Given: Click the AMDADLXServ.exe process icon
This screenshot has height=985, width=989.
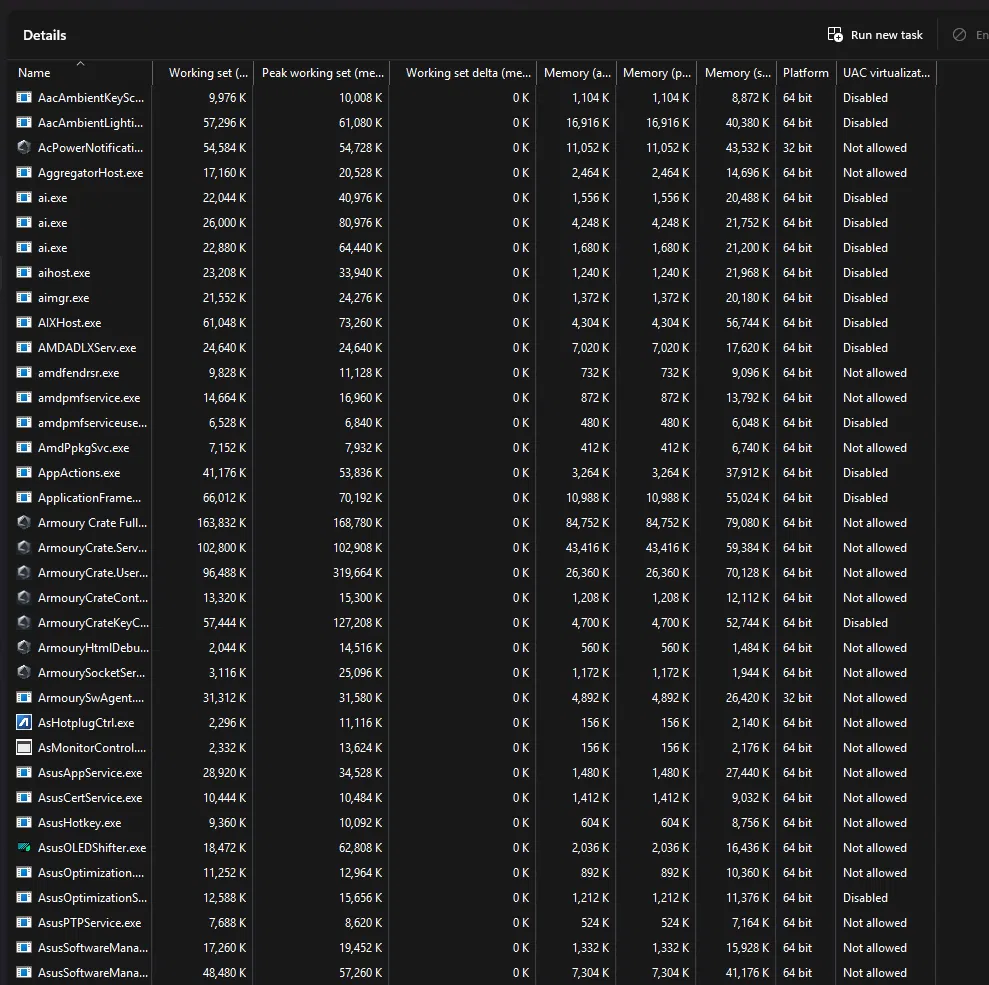Looking at the screenshot, I should [24, 347].
